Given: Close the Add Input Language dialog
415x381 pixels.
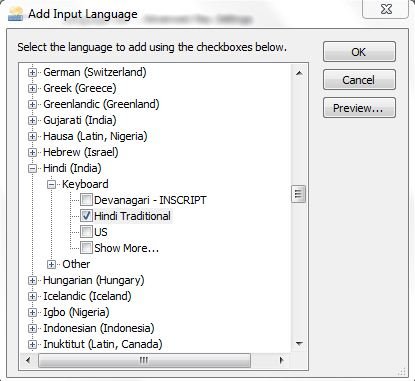Looking at the screenshot, I should [x=386, y=9].
